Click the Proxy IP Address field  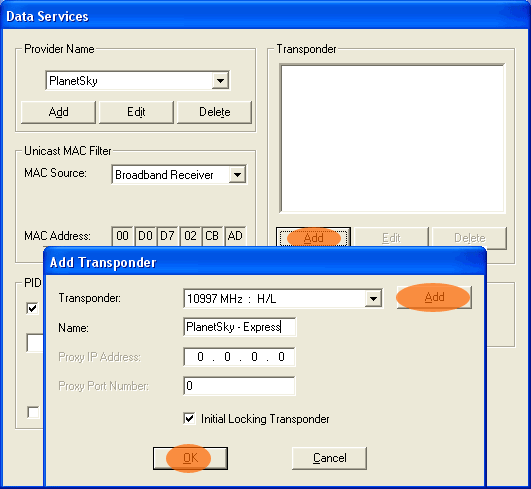(239, 357)
